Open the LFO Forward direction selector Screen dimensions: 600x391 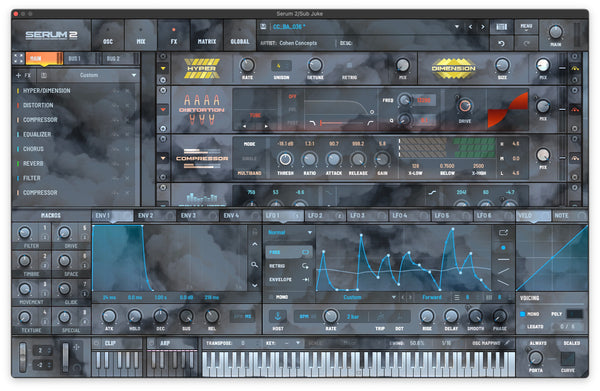click(432, 297)
